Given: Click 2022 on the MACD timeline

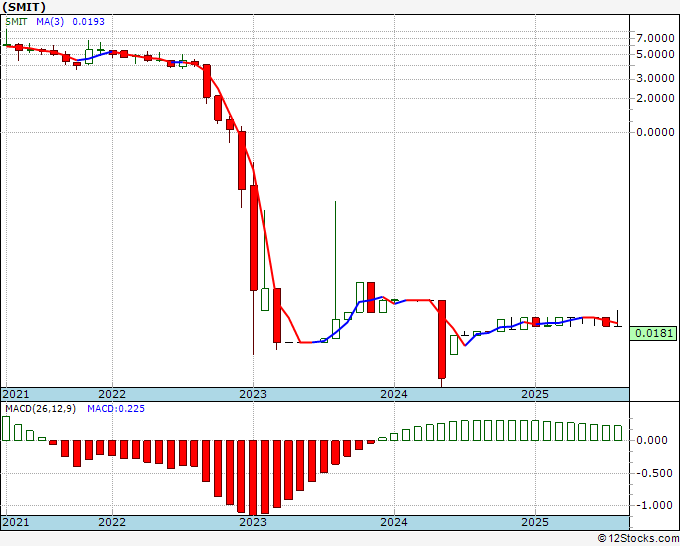Looking at the screenshot, I should 112,522.
